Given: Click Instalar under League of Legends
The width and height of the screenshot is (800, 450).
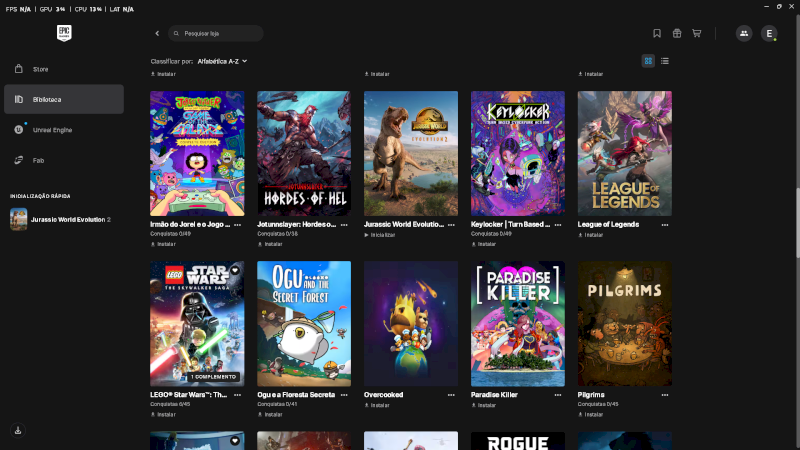Looking at the screenshot, I should tap(591, 235).
